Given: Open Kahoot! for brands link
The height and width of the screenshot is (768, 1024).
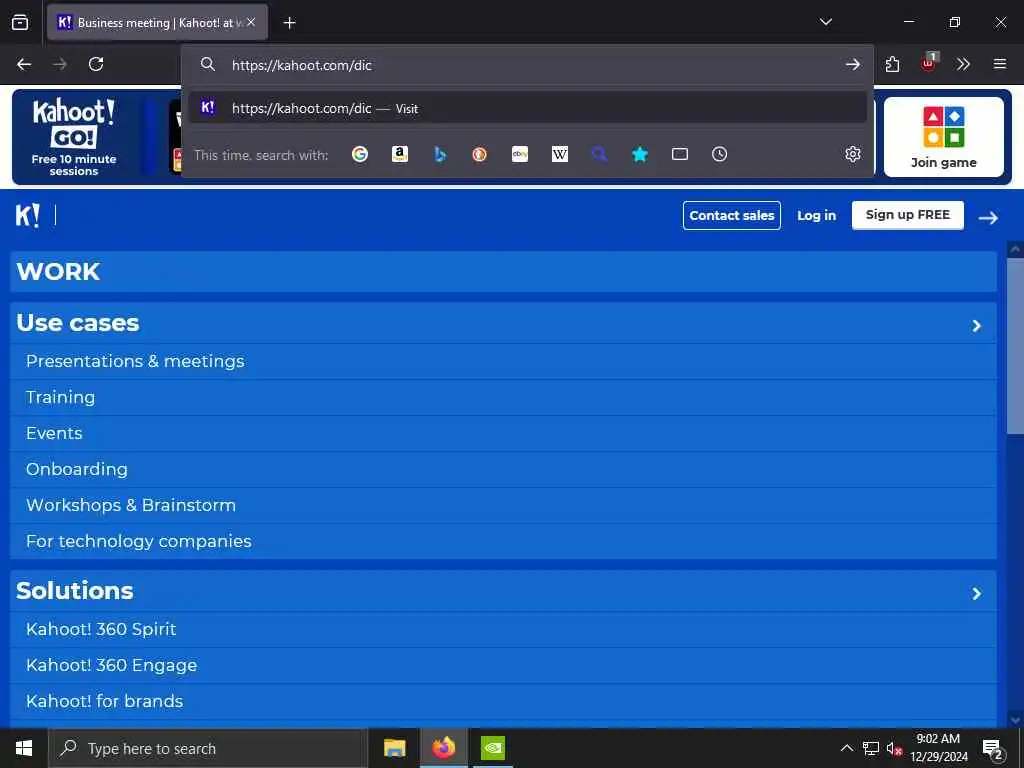Looking at the screenshot, I should click(x=104, y=701).
